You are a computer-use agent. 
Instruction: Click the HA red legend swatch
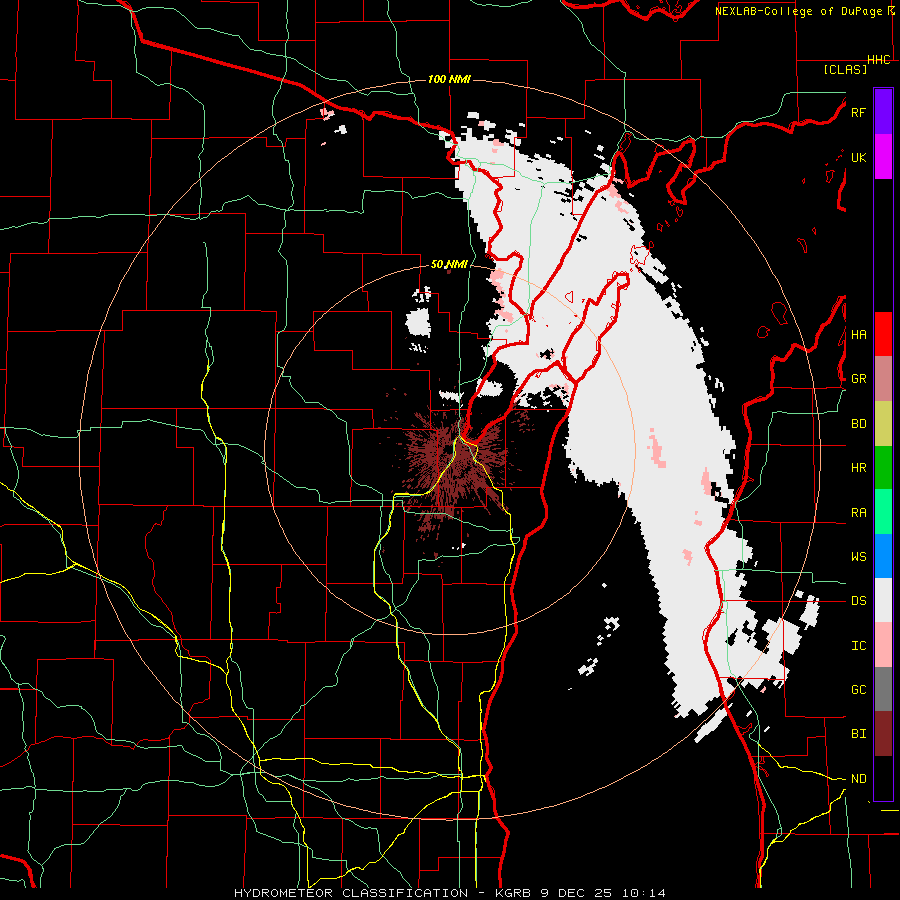(x=883, y=334)
